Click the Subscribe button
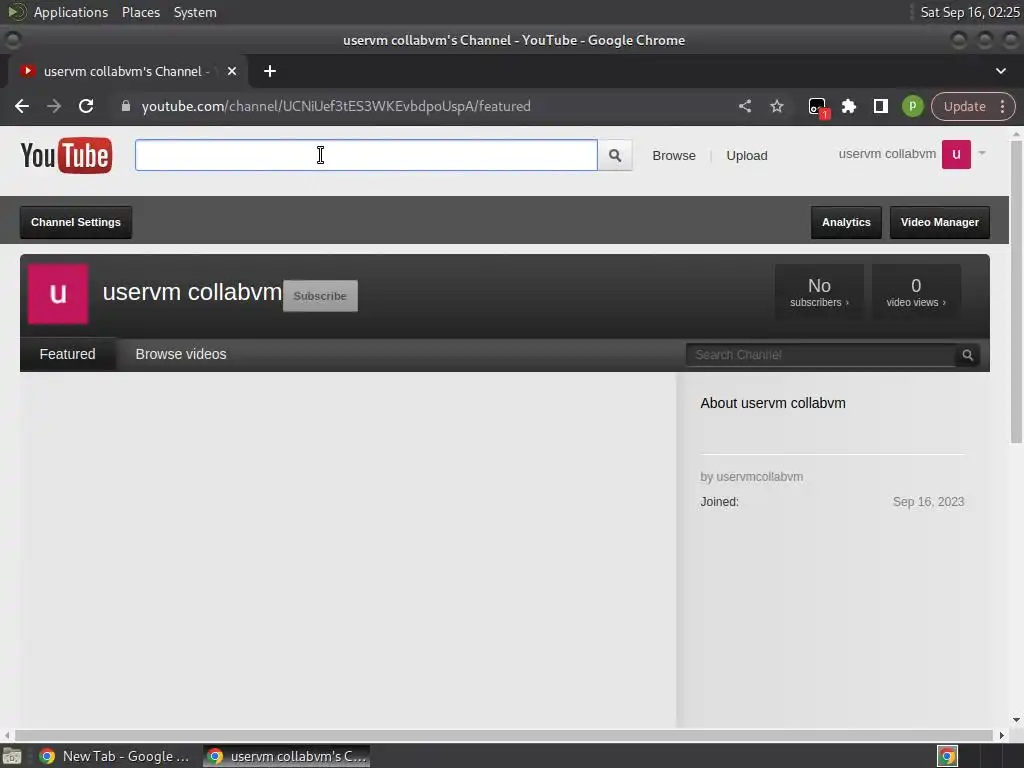This screenshot has width=1024, height=768. pyautogui.click(x=320, y=296)
